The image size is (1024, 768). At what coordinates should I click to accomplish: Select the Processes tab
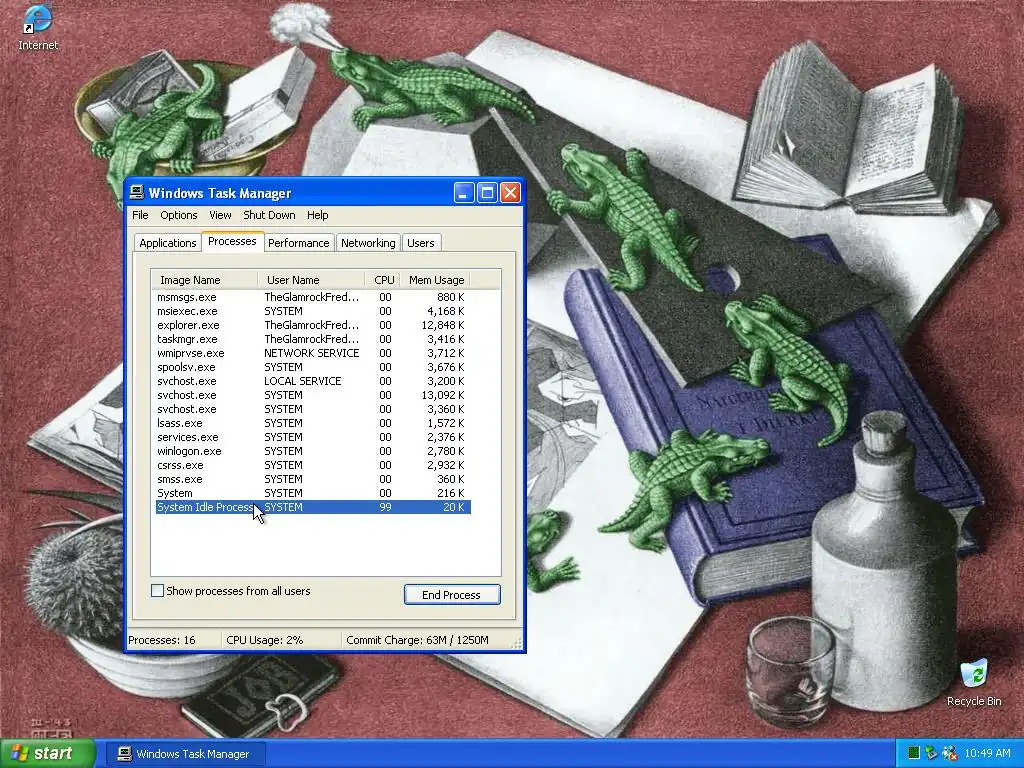coord(232,241)
